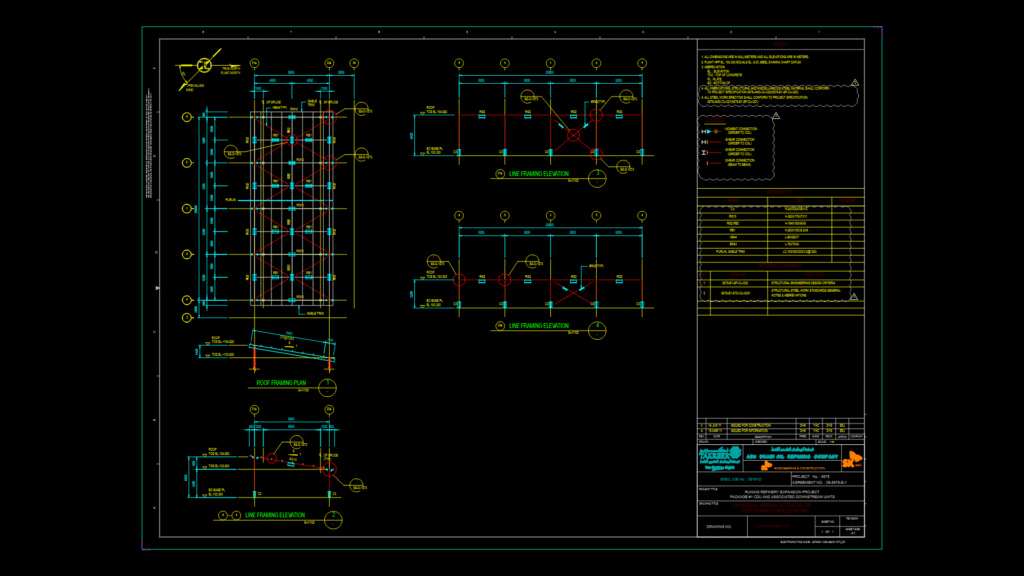This screenshot has width=1024, height=576.
Task: Select the AGREEMENT NO. text
Action: point(820,483)
